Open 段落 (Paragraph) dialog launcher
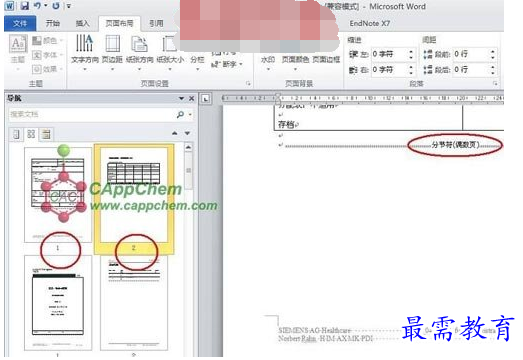This screenshot has width=523, height=360. coord(495,83)
